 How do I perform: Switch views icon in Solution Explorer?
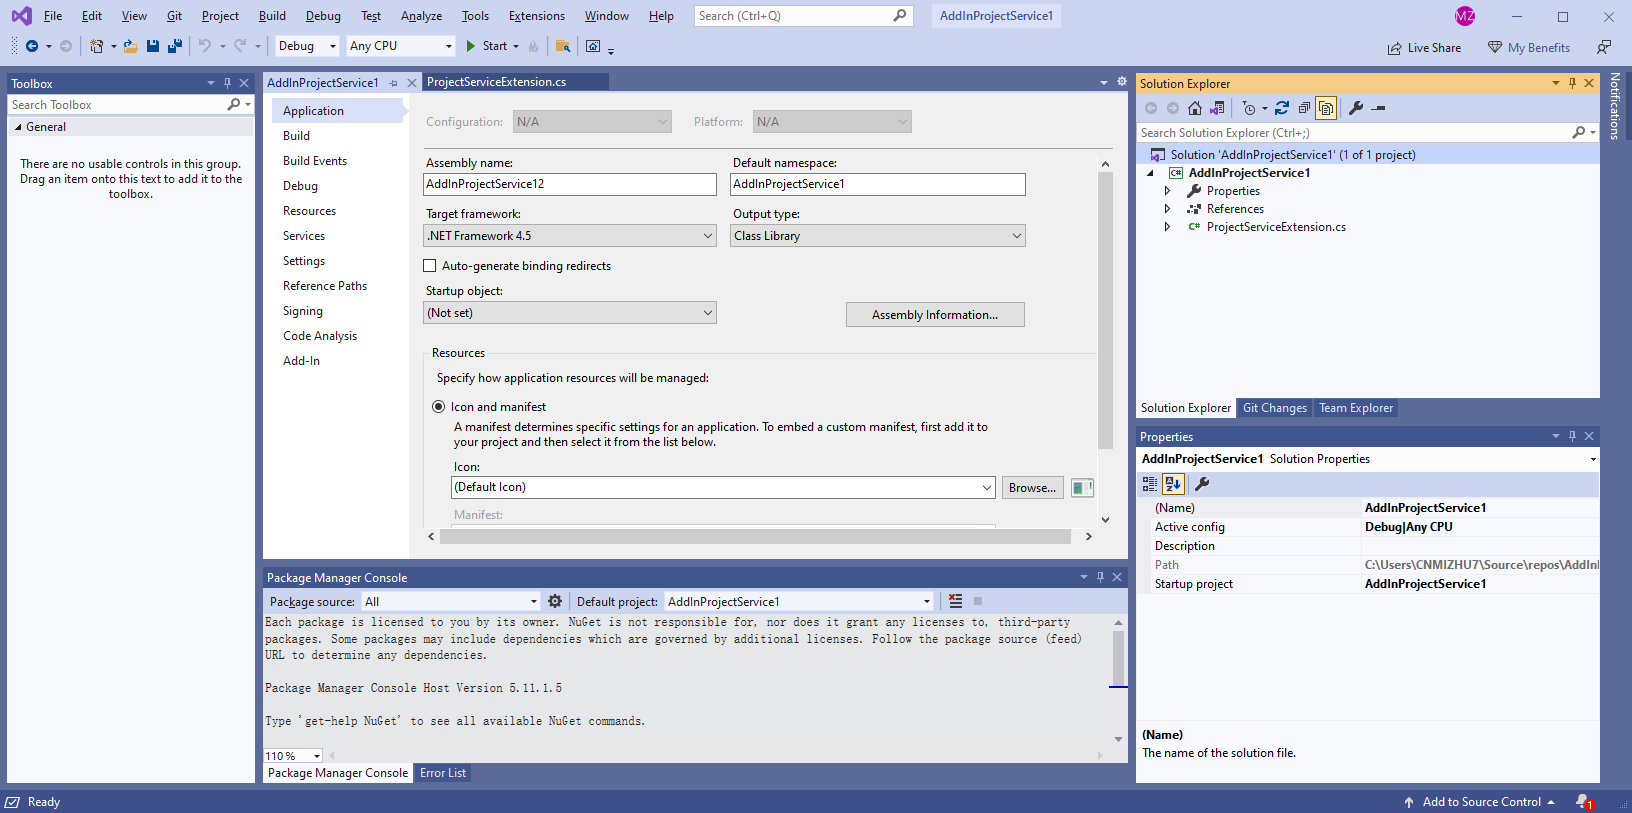[1217, 108]
